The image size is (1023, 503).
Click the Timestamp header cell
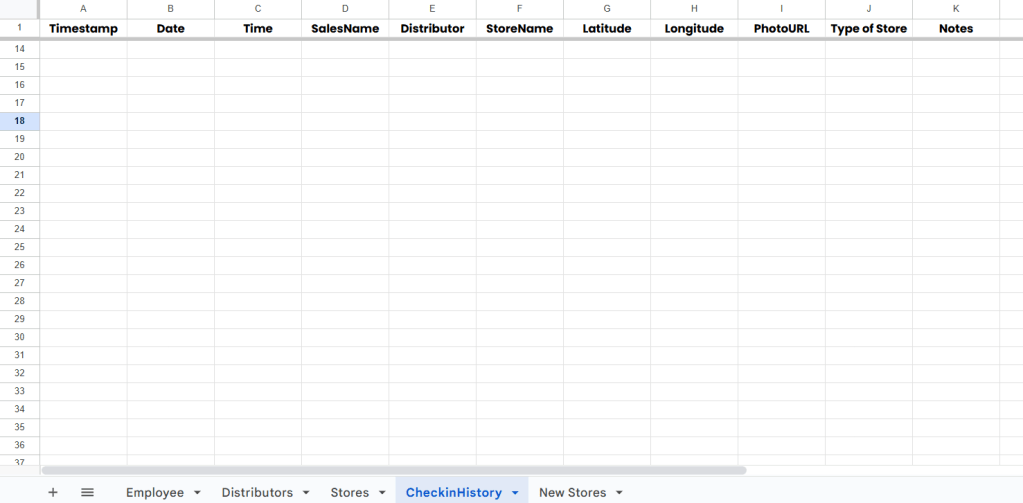83,28
